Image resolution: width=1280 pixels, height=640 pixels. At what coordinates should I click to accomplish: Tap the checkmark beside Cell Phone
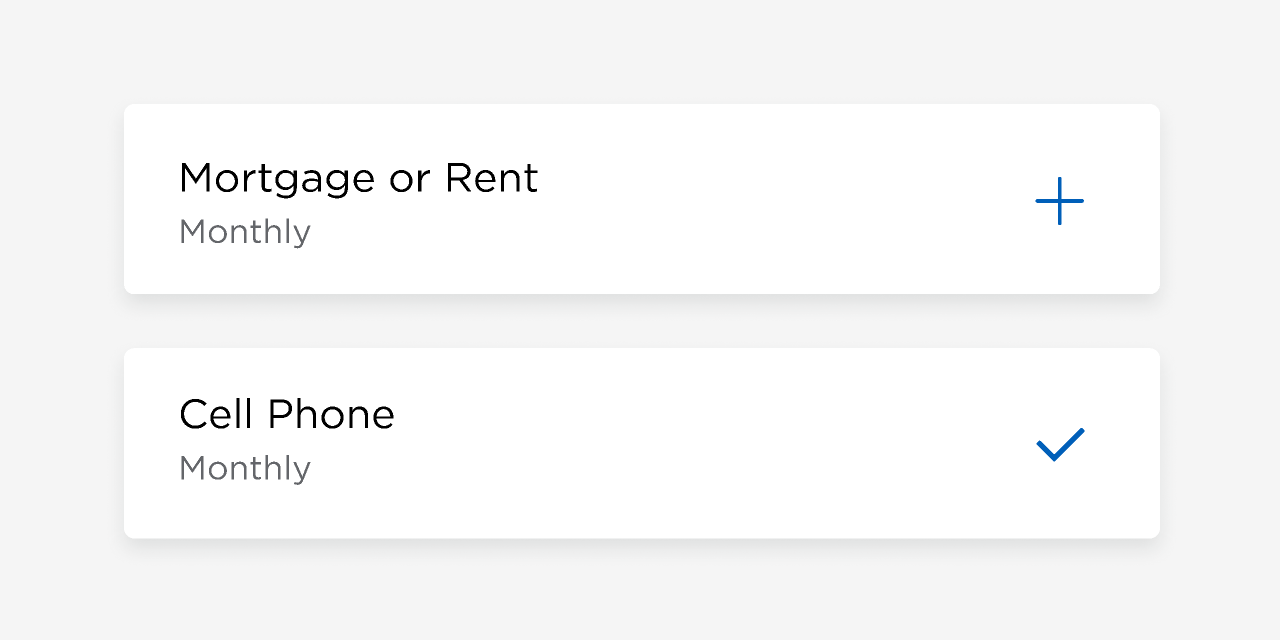[x=1060, y=444]
